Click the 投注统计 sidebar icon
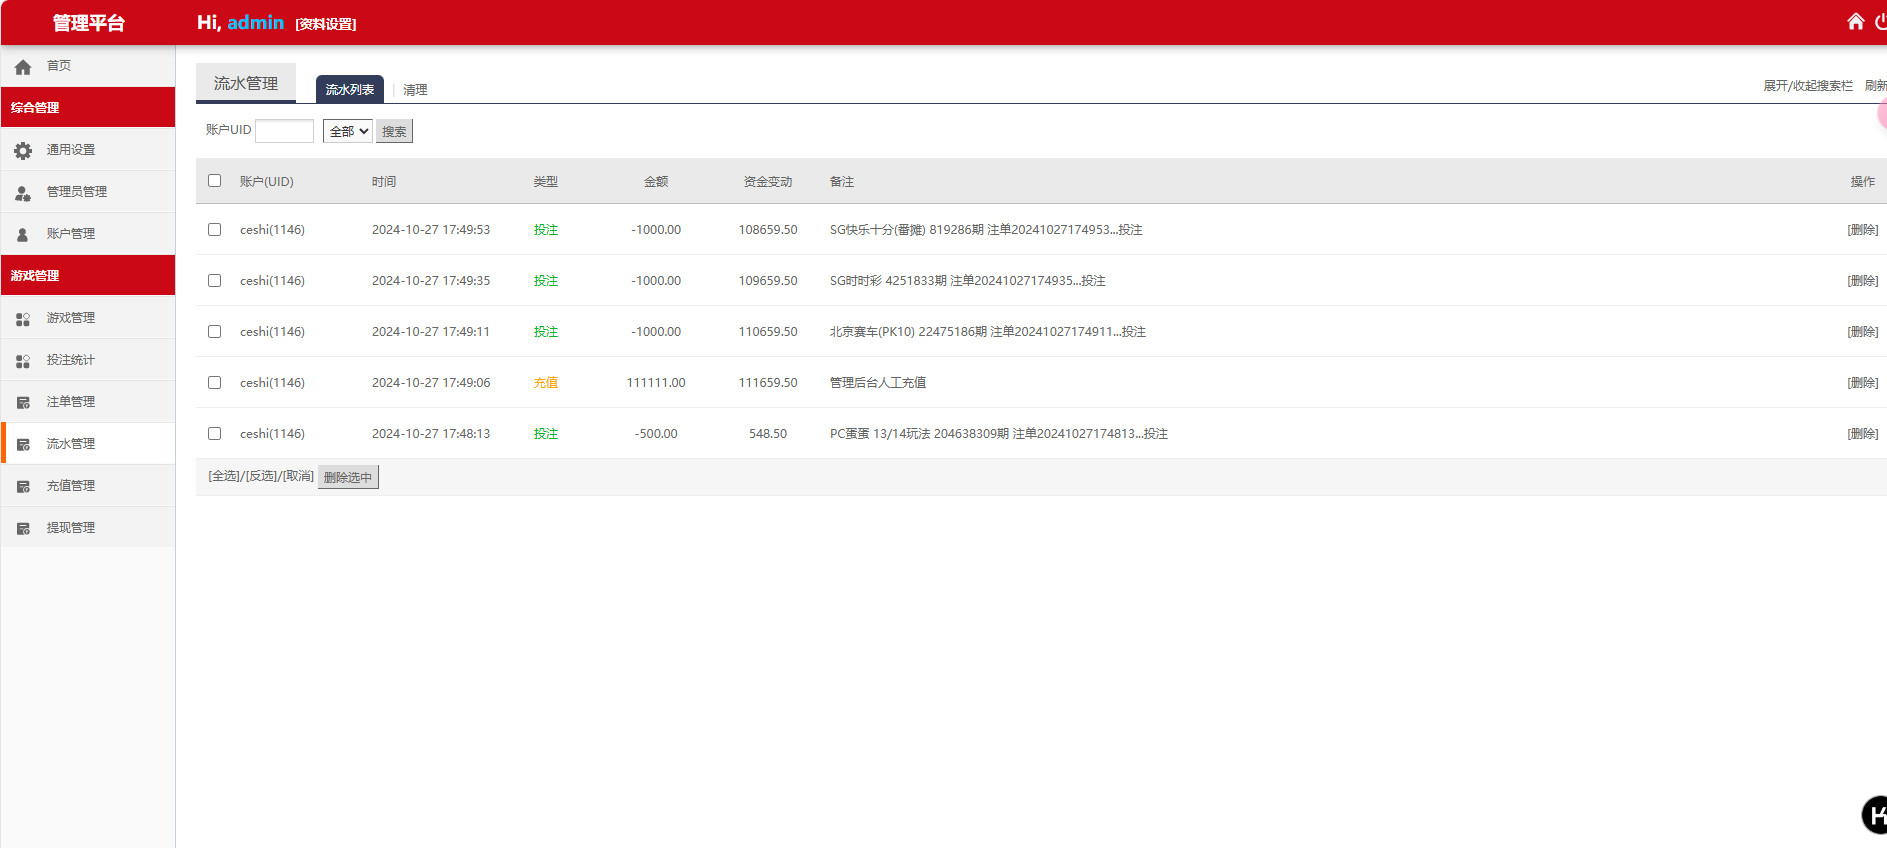Screen dimensions: 1887x848 pos(23,360)
